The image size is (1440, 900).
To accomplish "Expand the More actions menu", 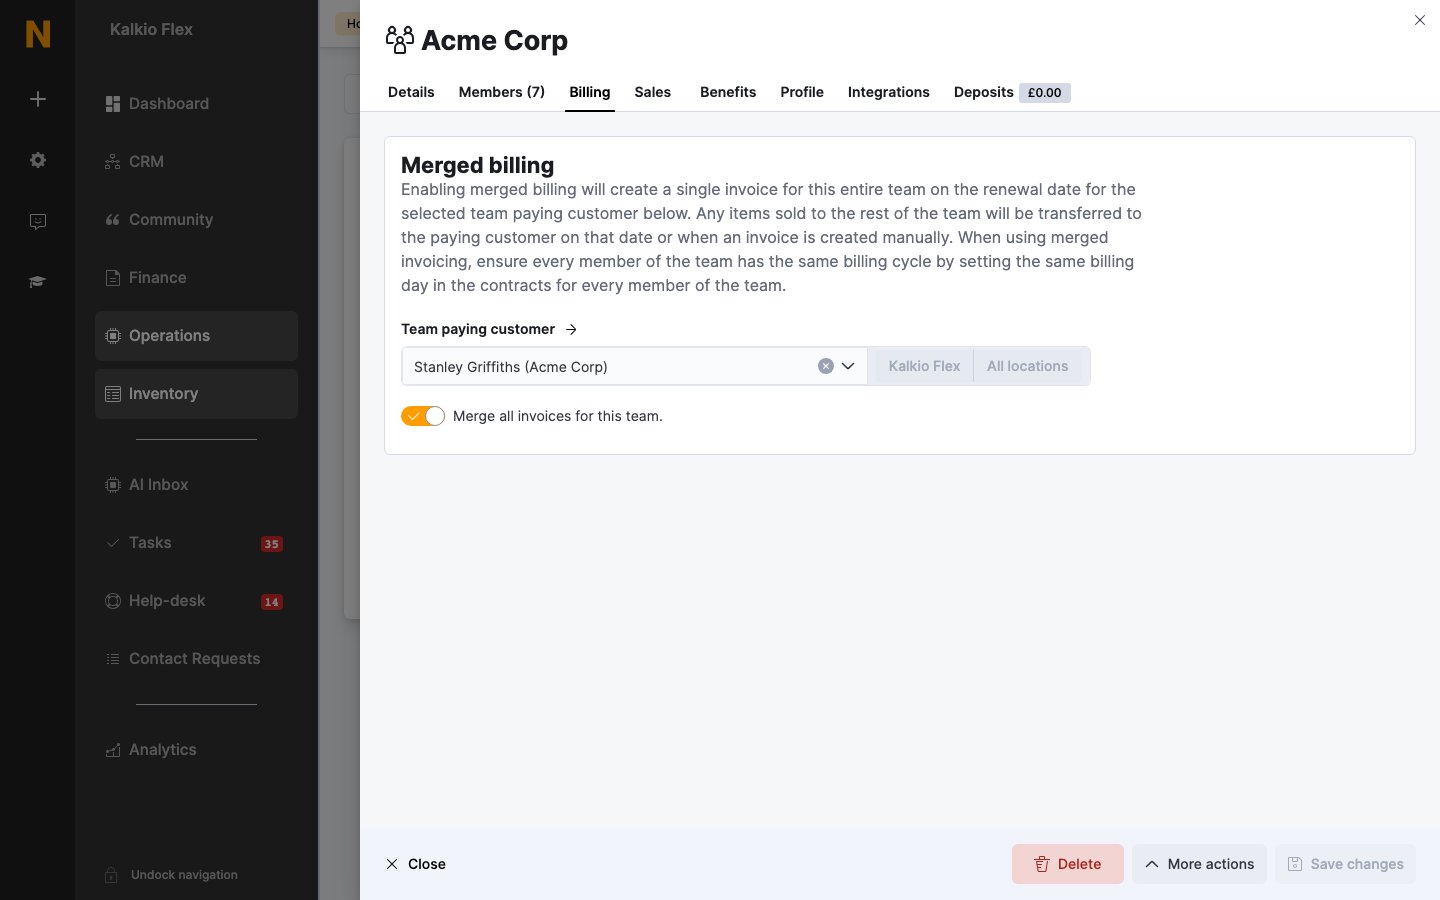I will click(x=1199, y=864).
